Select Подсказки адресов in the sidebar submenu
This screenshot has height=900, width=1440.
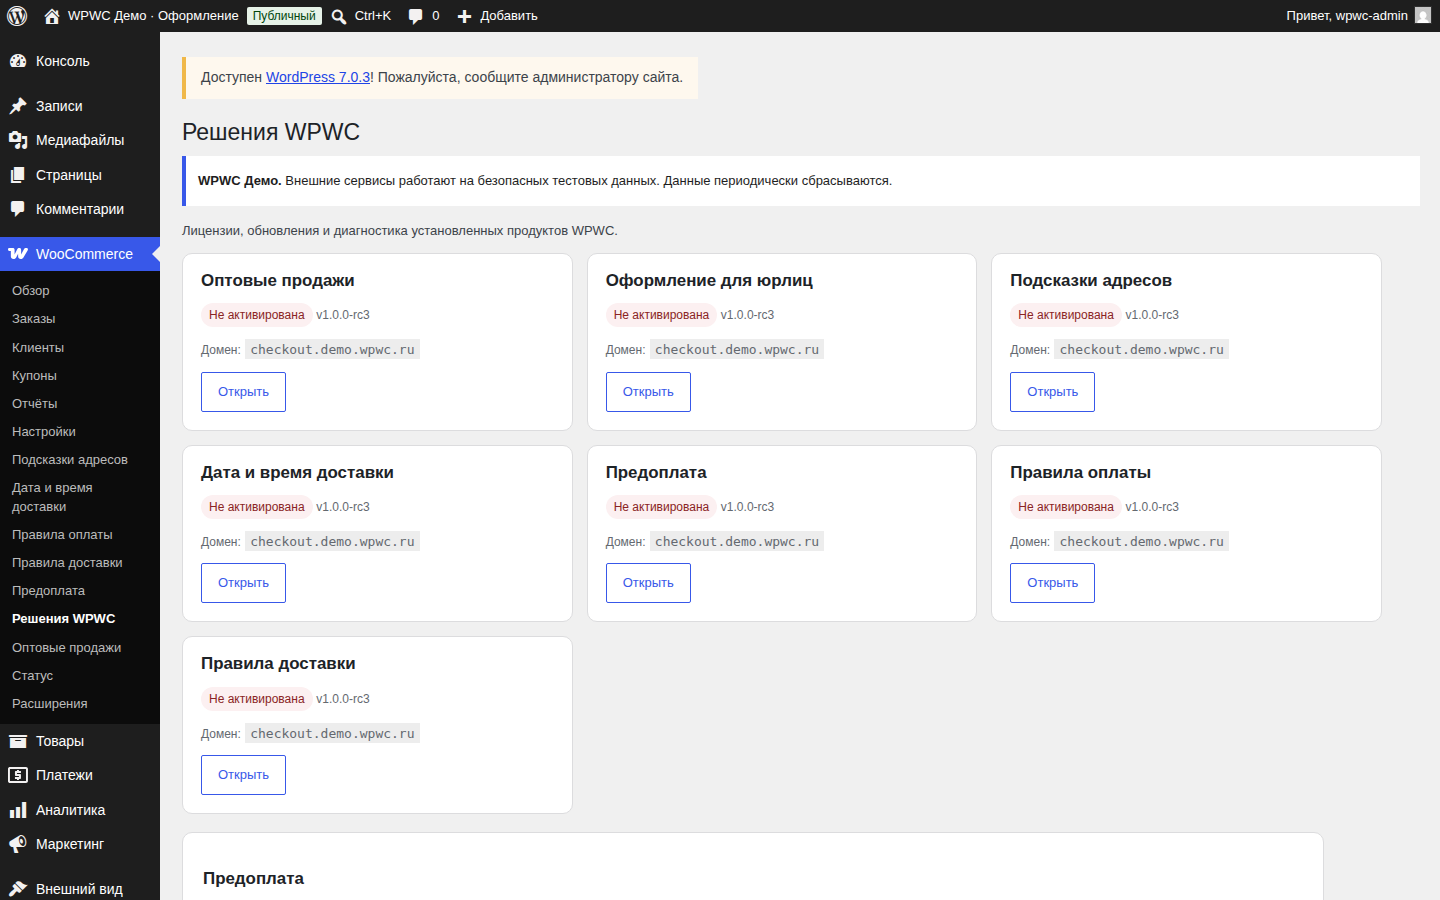(70, 460)
